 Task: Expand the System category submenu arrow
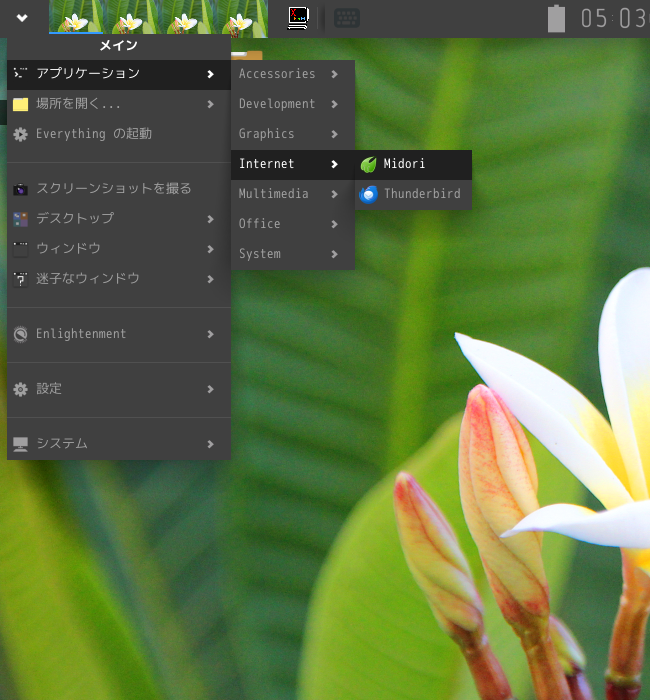tap(334, 254)
